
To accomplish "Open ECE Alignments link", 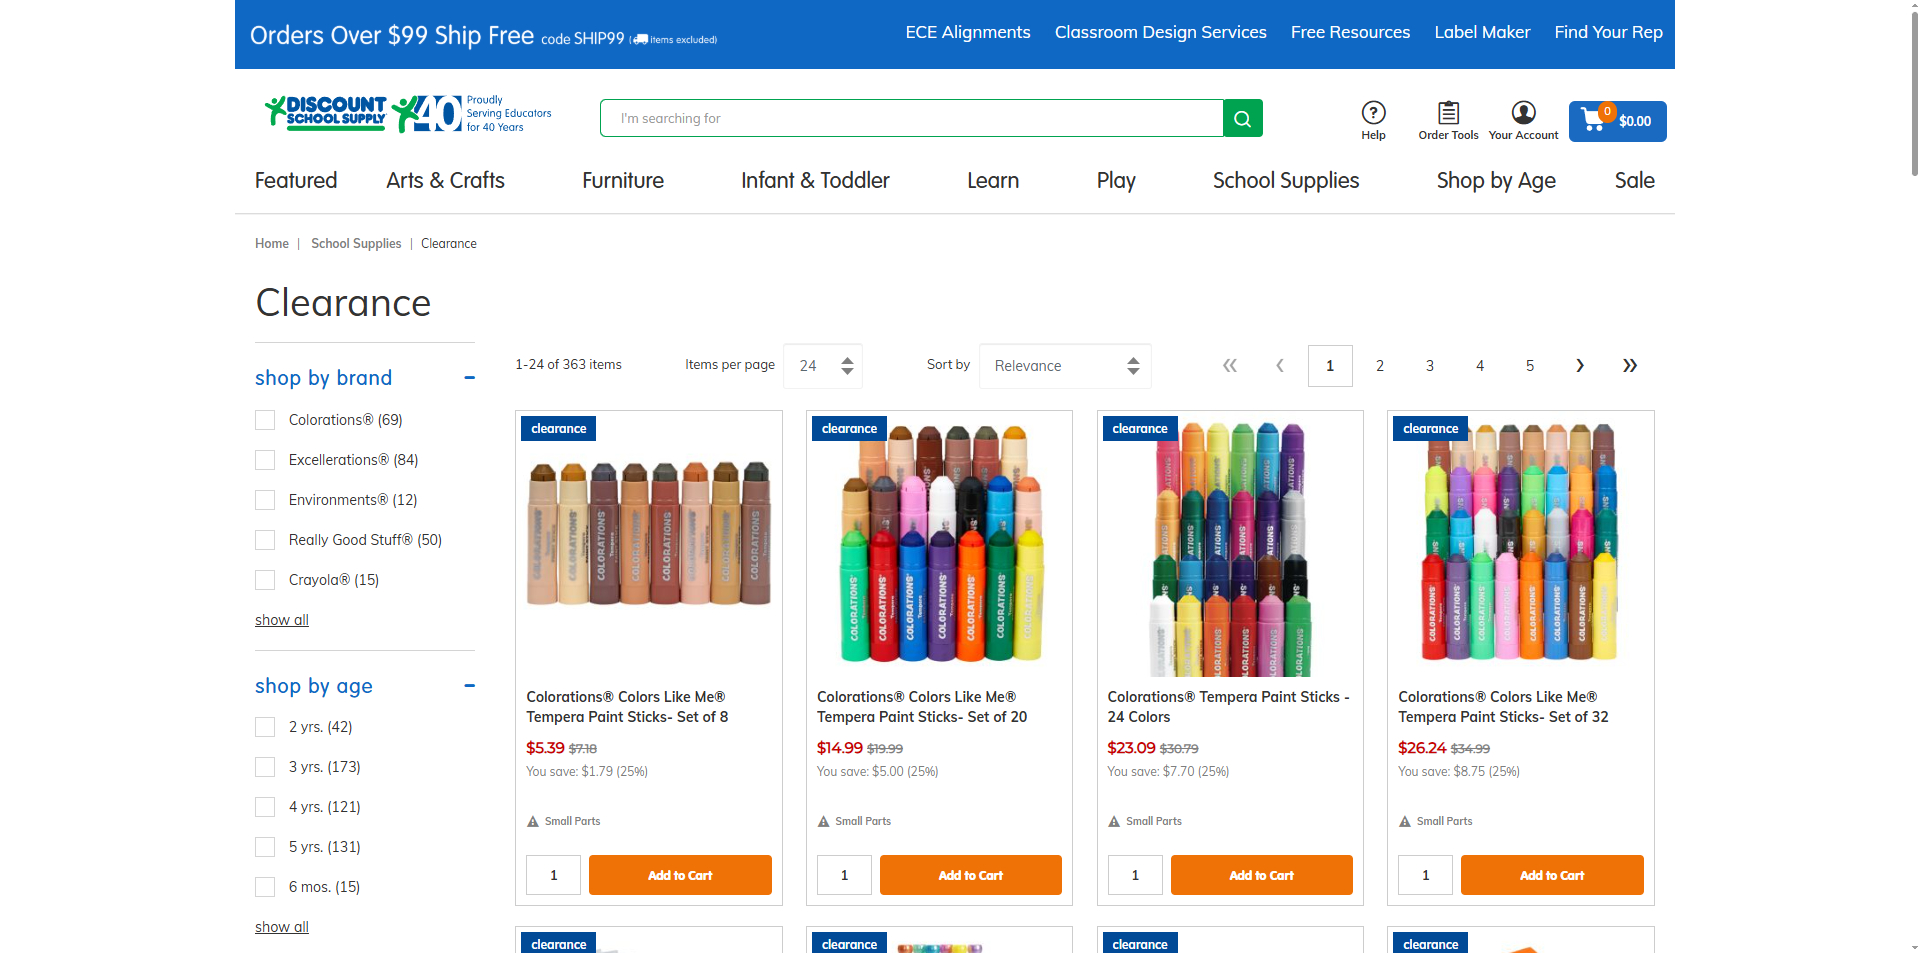I will point(968,32).
